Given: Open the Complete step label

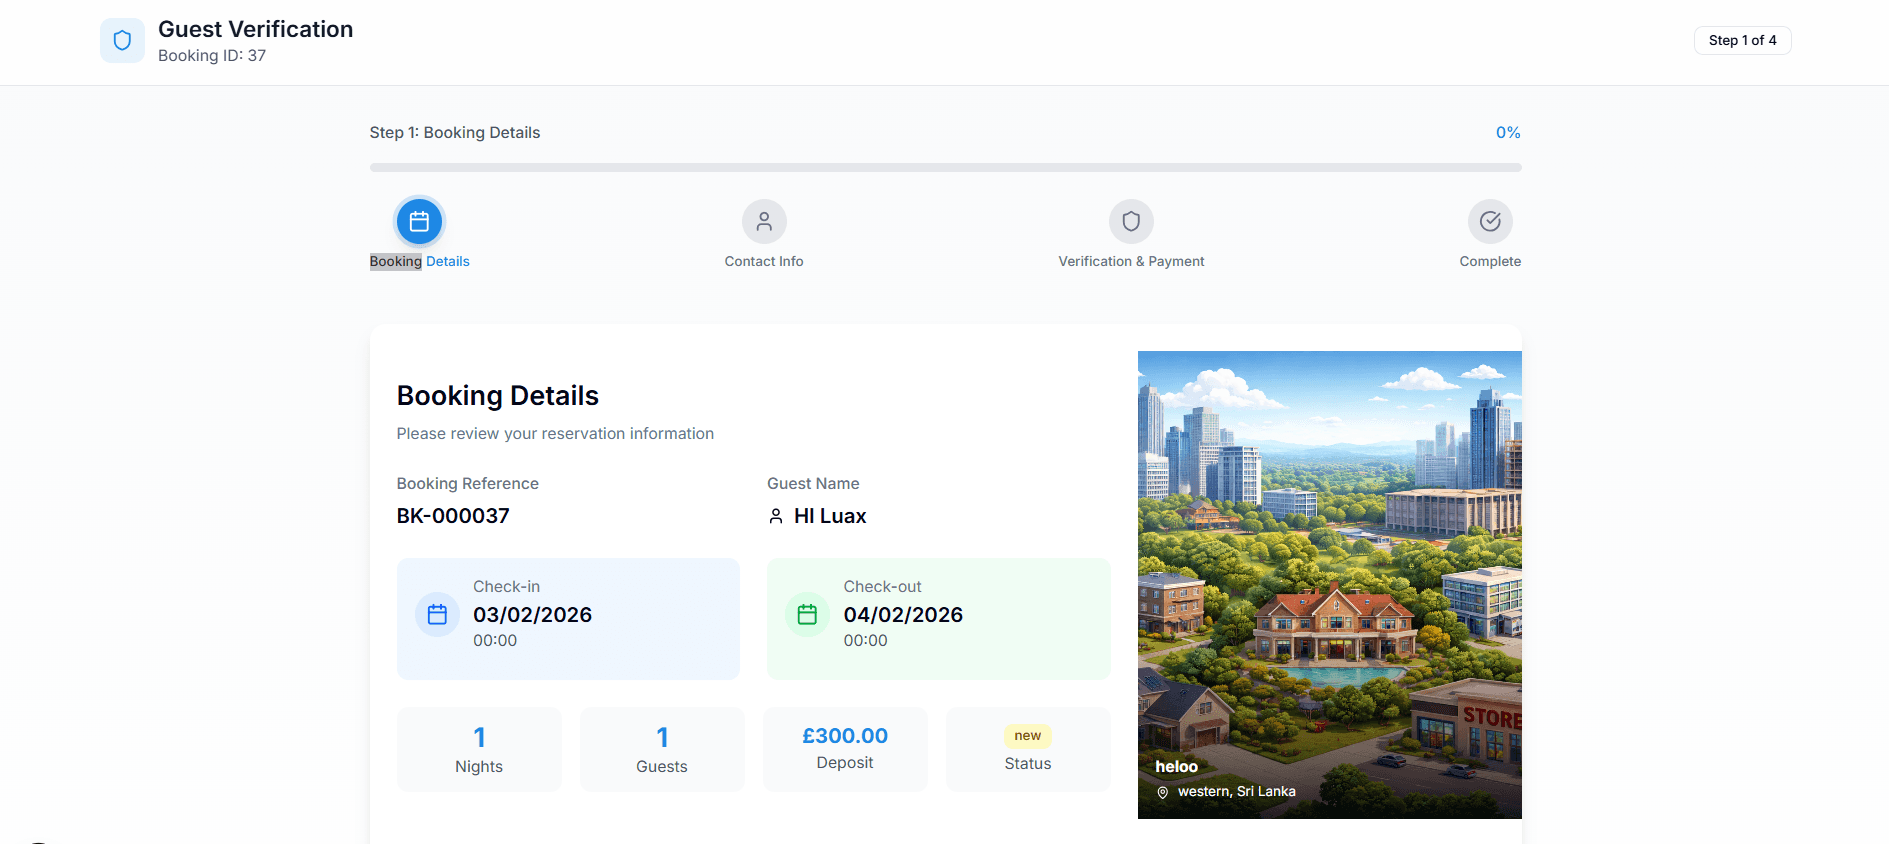Looking at the screenshot, I should click(x=1490, y=261).
